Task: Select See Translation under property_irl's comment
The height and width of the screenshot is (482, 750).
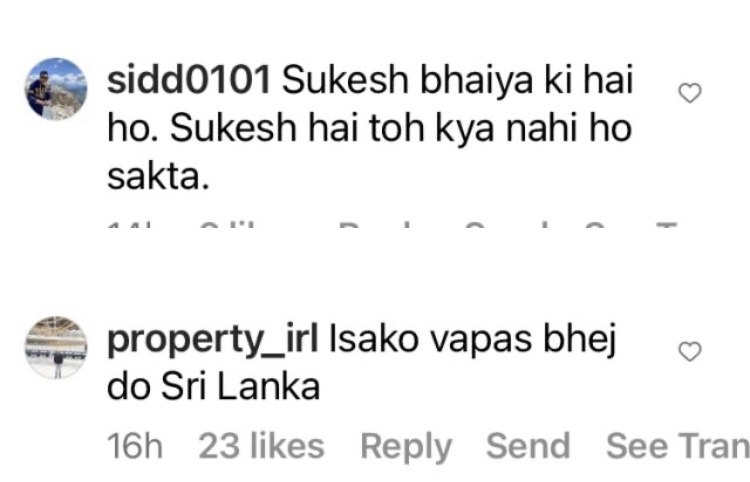Action: 678,446
